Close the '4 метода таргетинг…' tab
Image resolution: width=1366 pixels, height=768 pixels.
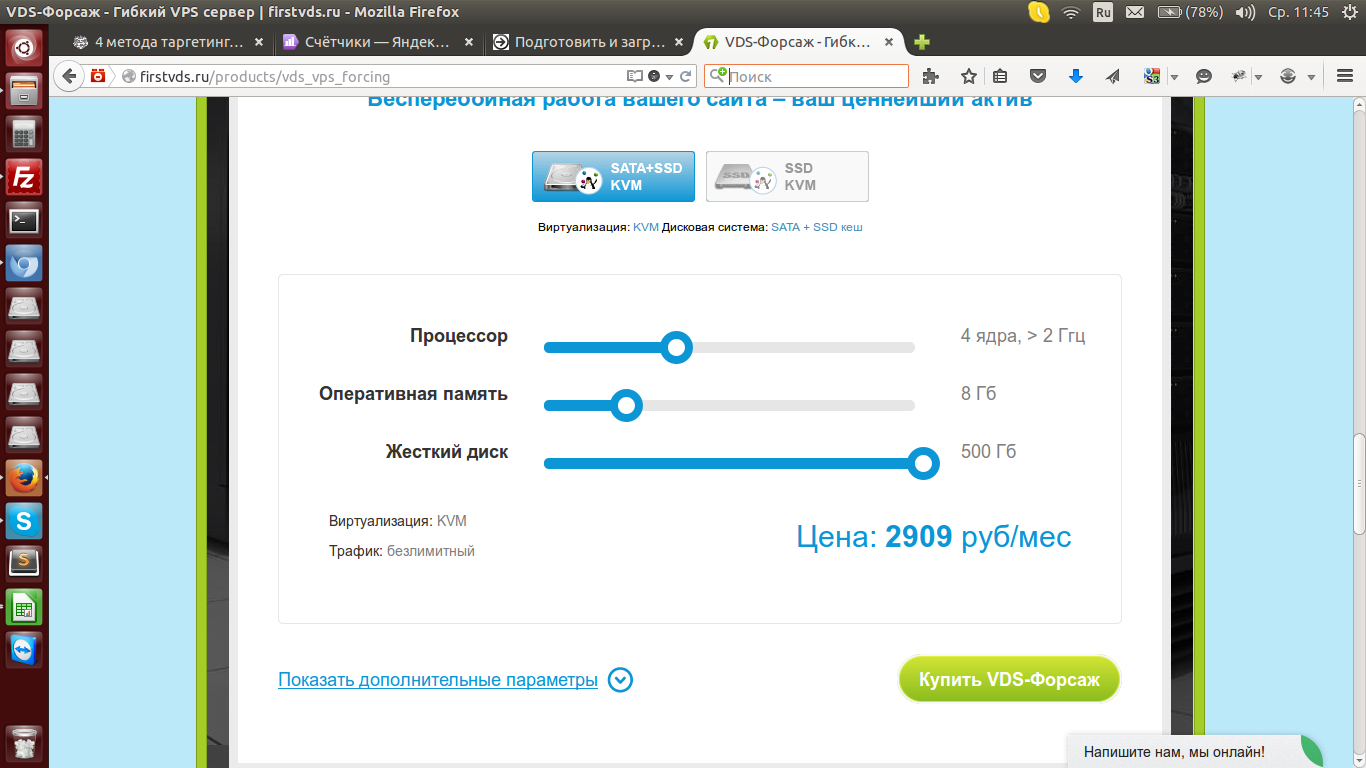pos(259,42)
